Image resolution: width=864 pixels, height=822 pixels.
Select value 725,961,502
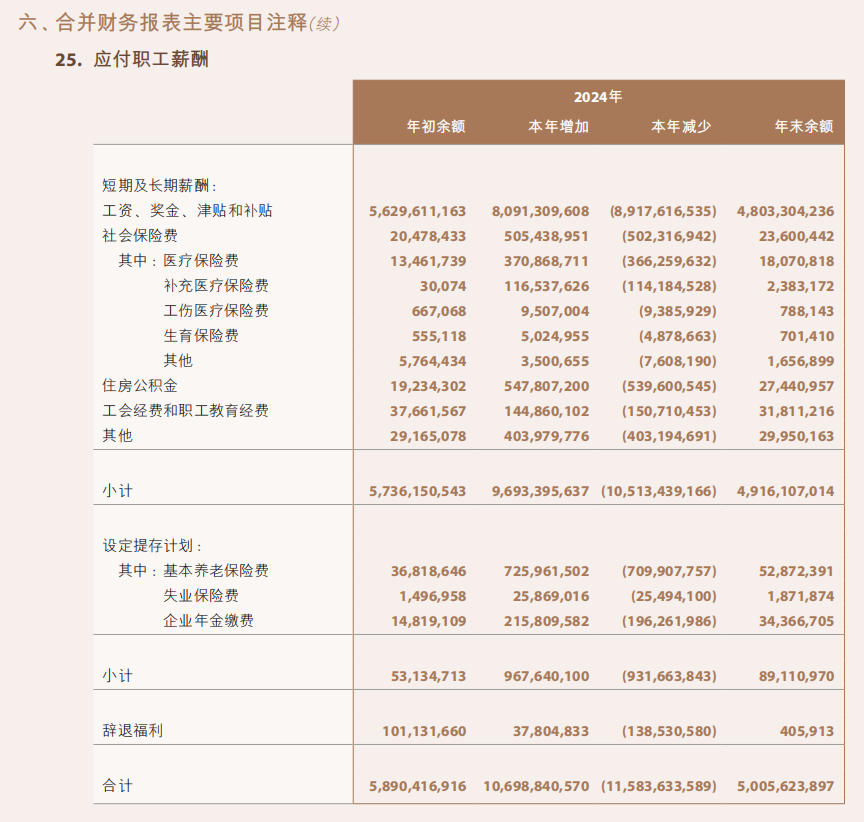point(546,571)
